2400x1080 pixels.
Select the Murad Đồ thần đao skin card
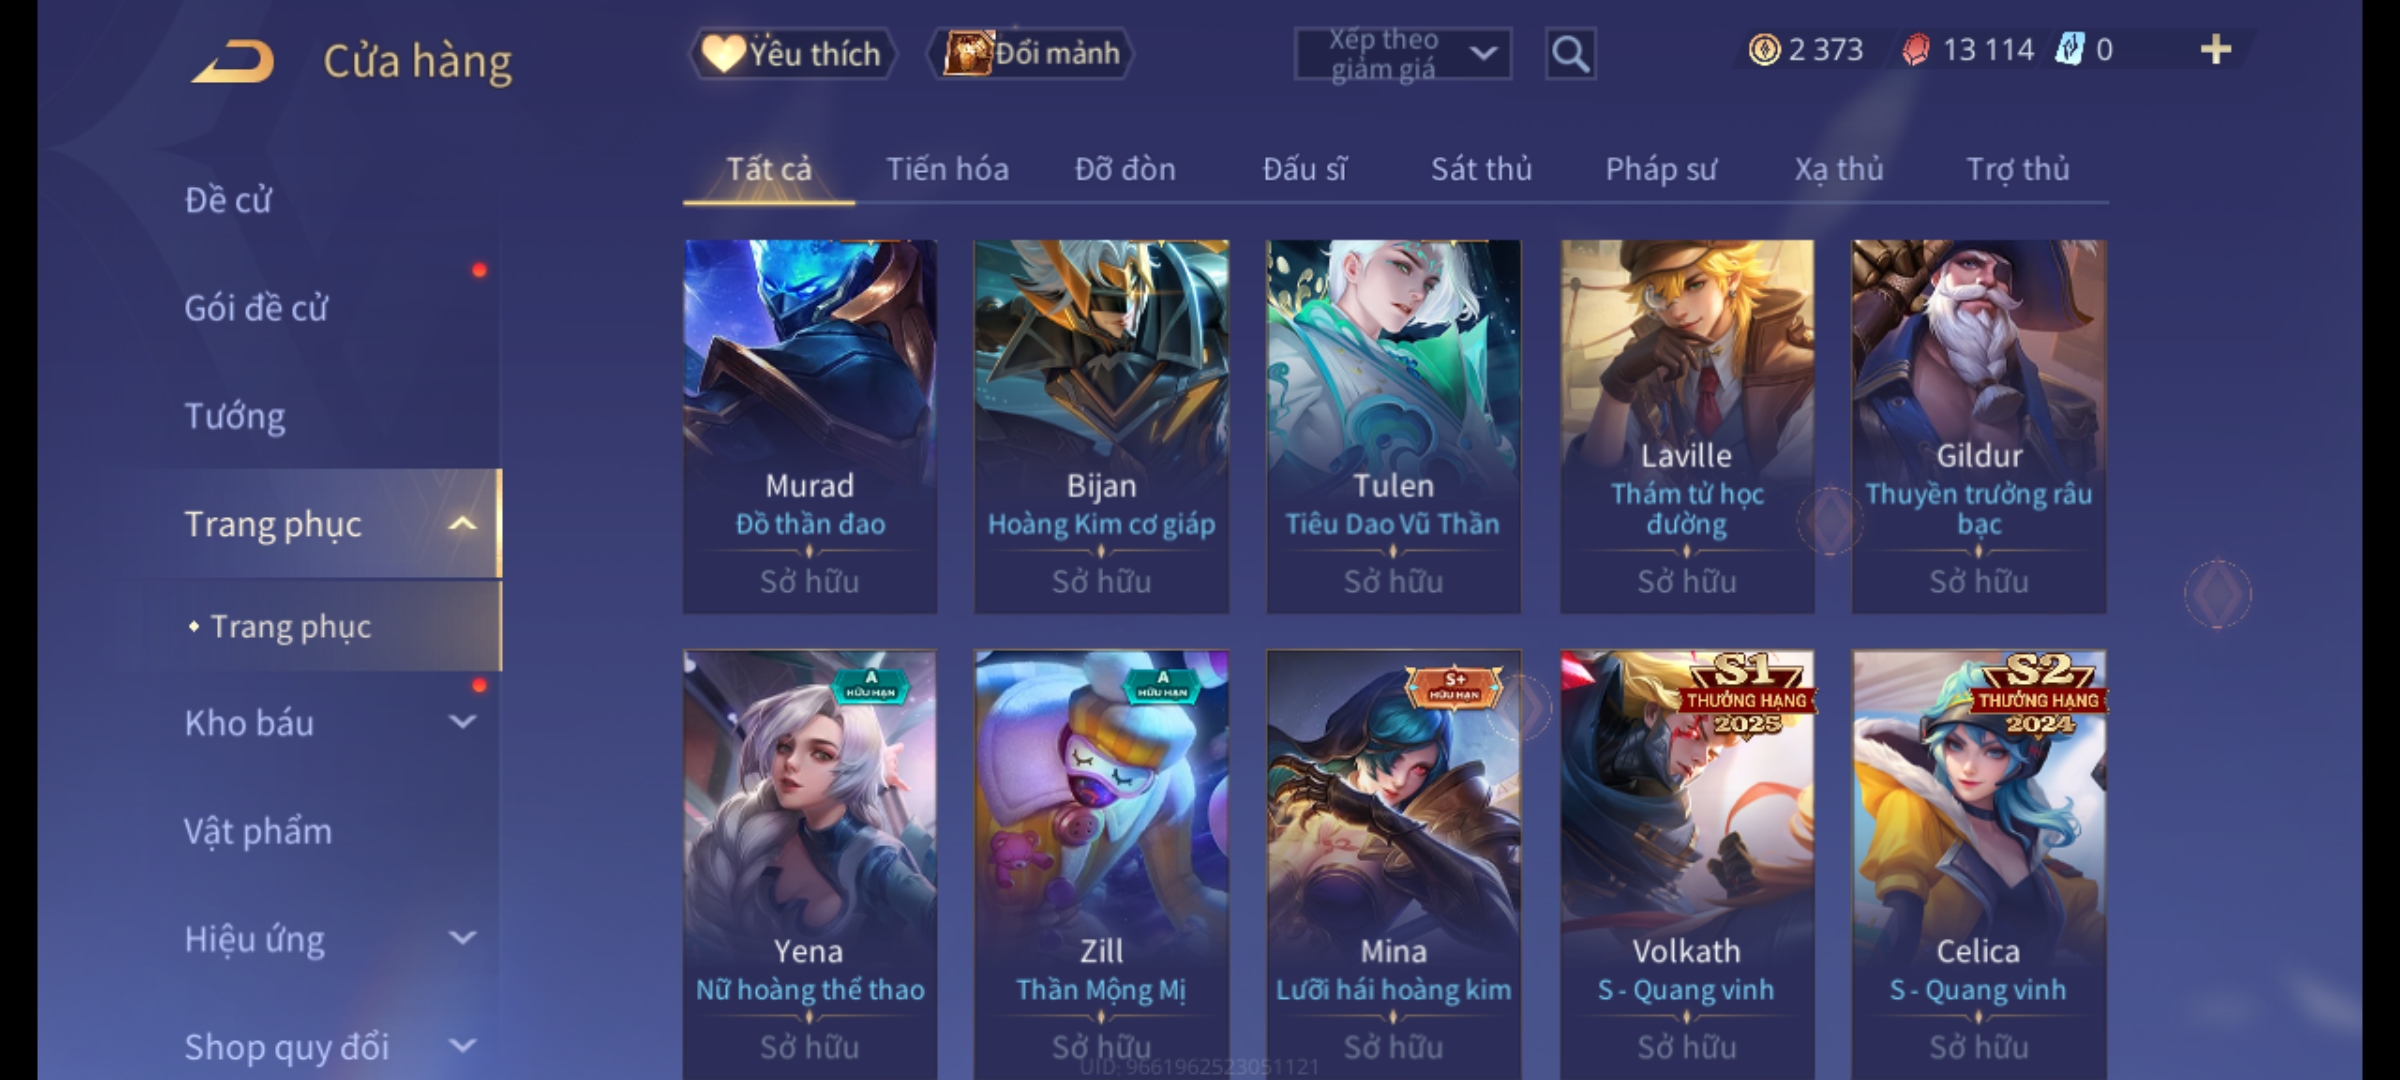[x=810, y=426]
